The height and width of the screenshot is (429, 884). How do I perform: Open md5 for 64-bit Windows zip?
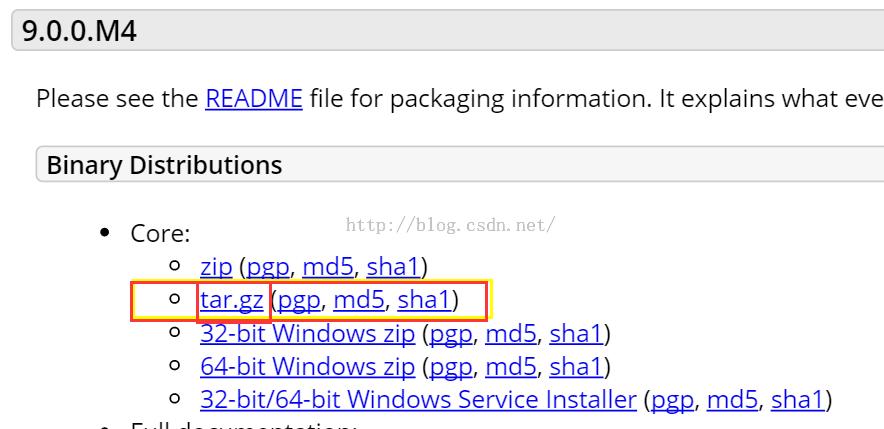(510, 367)
